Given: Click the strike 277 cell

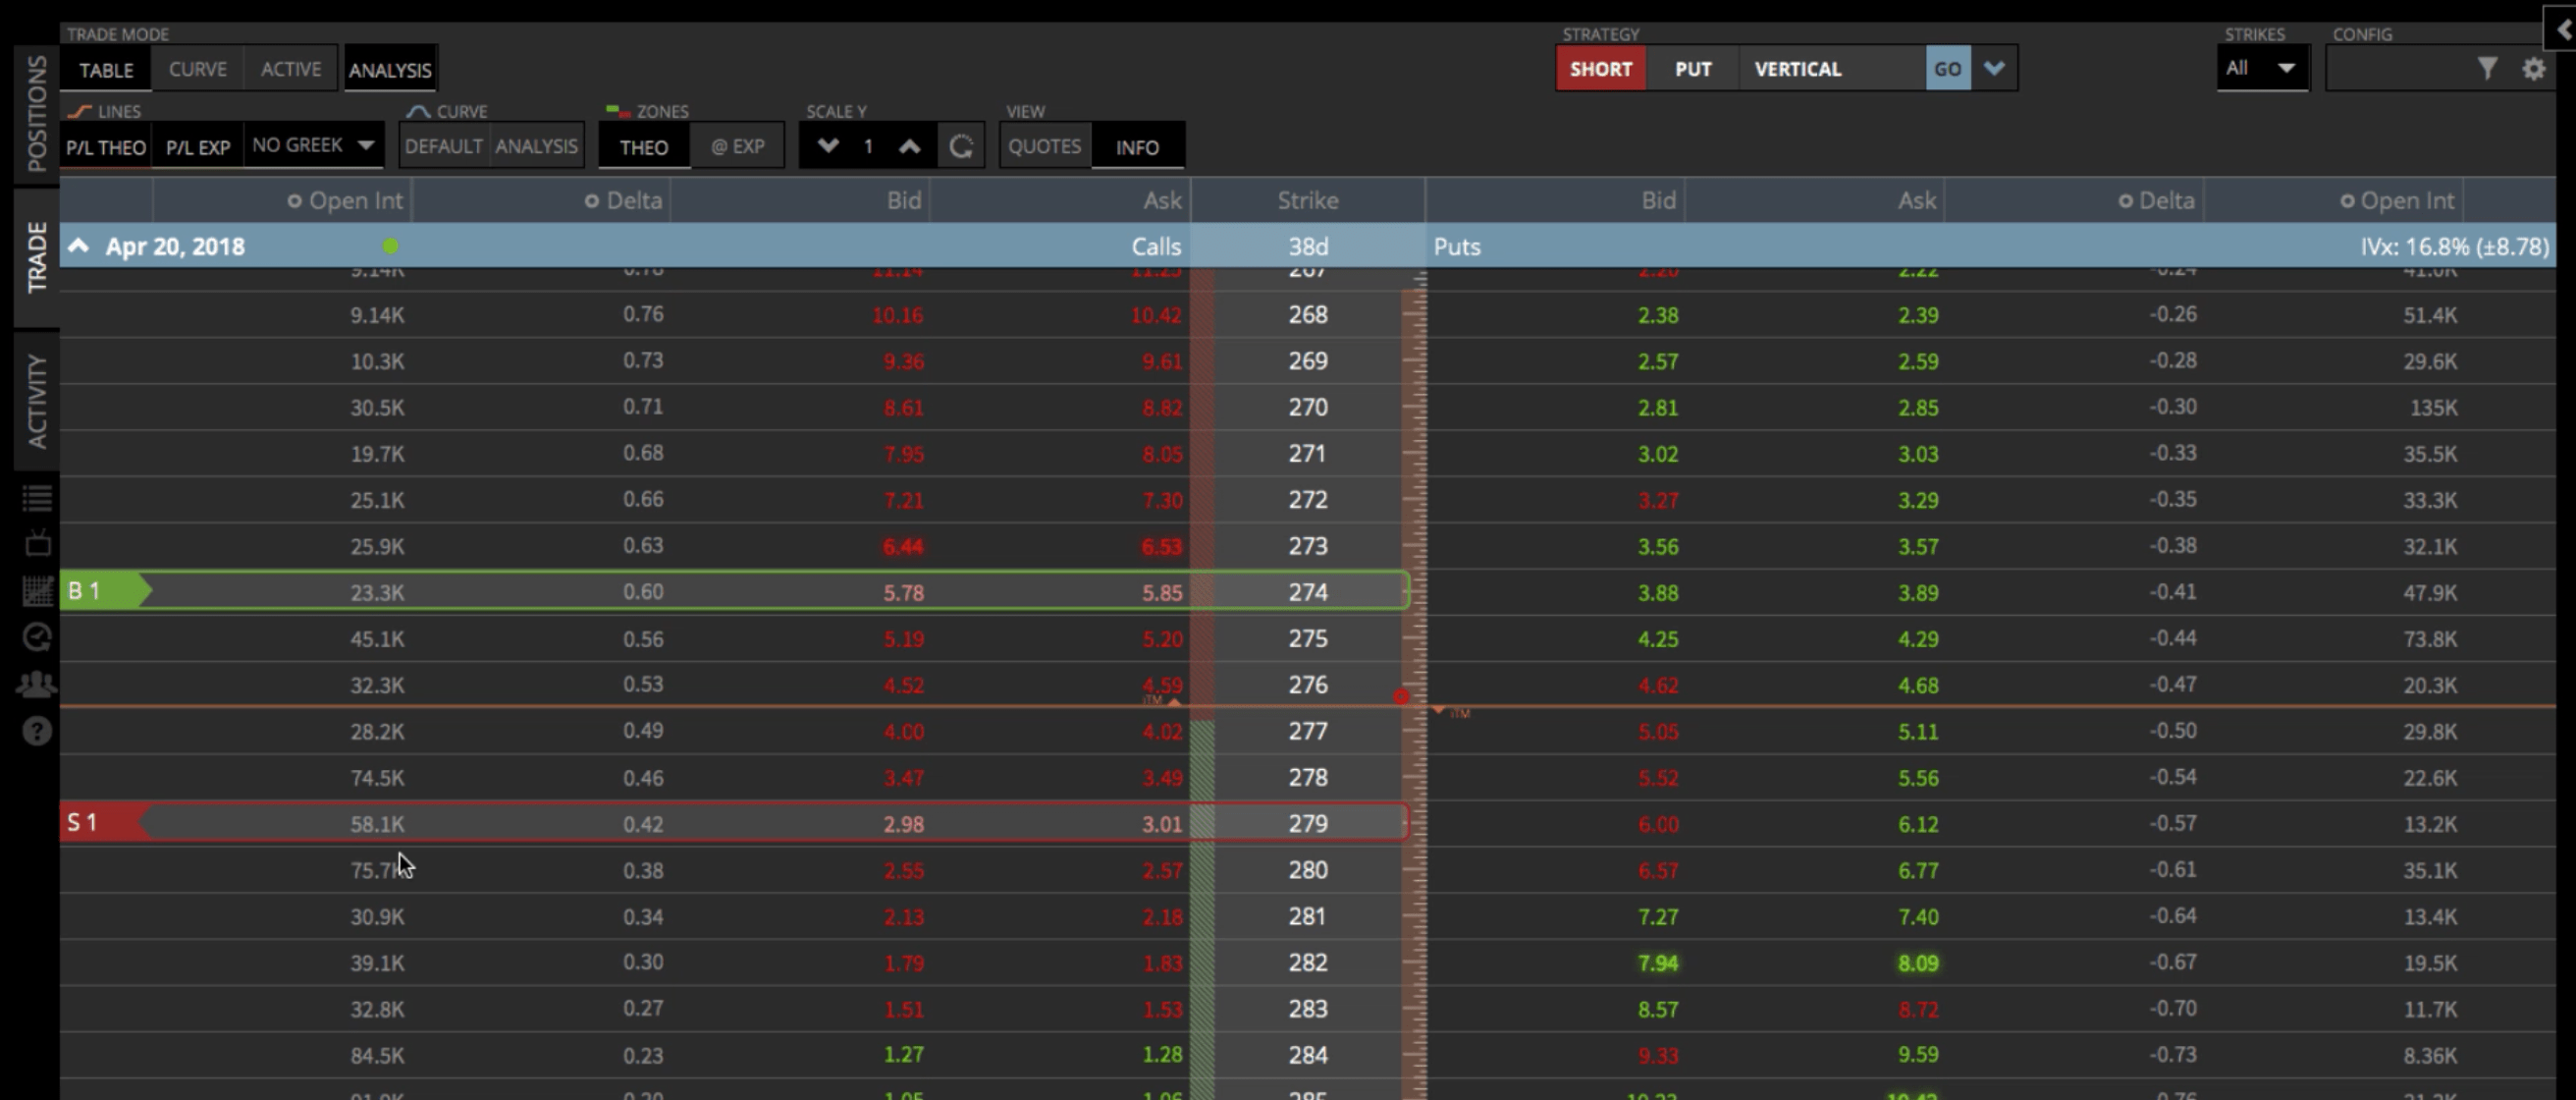Looking at the screenshot, I should click(1307, 731).
